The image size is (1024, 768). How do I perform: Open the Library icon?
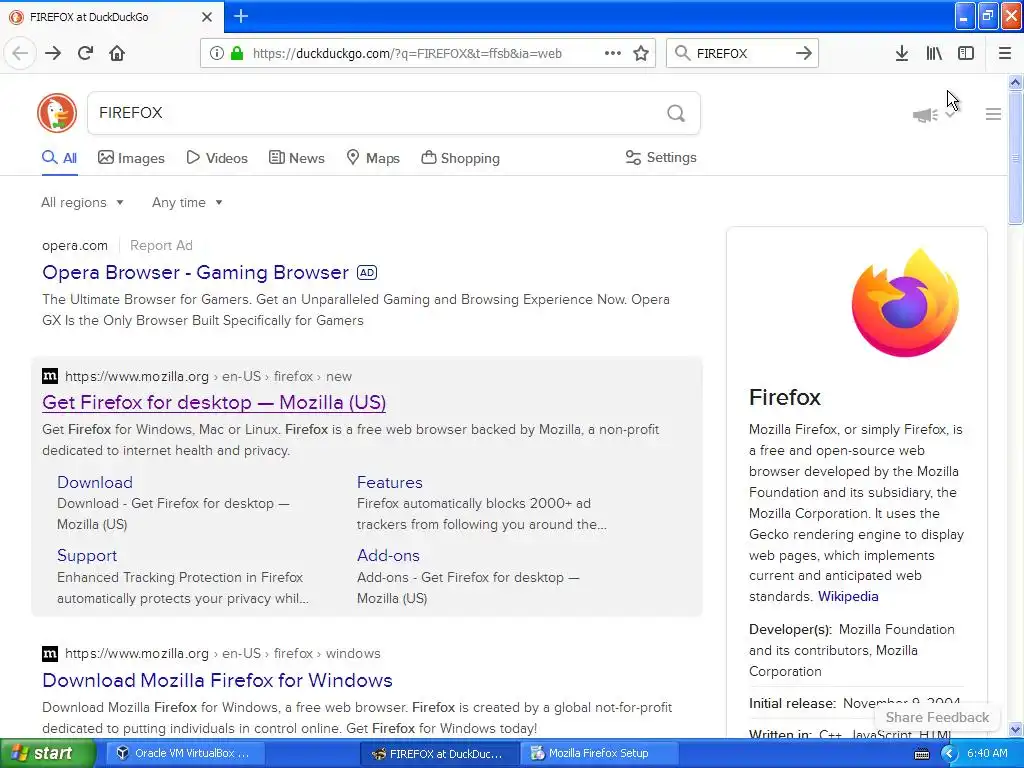click(x=934, y=53)
